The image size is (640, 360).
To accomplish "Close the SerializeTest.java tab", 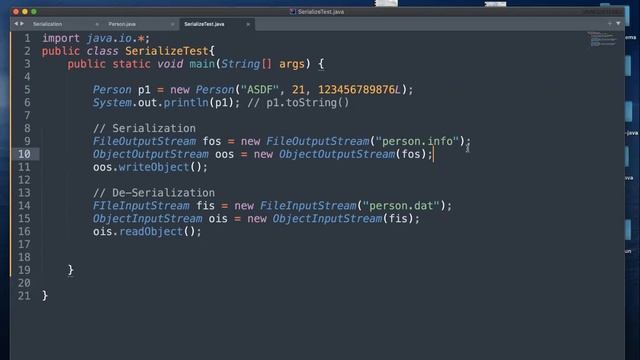I will click(x=248, y=24).
